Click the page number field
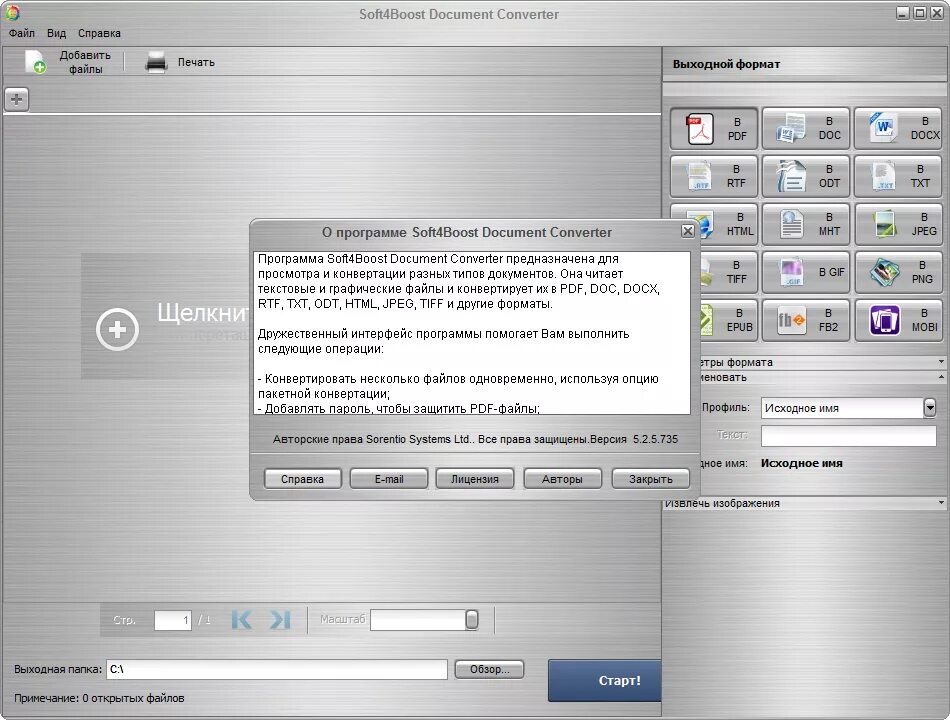950x720 pixels. (x=173, y=620)
